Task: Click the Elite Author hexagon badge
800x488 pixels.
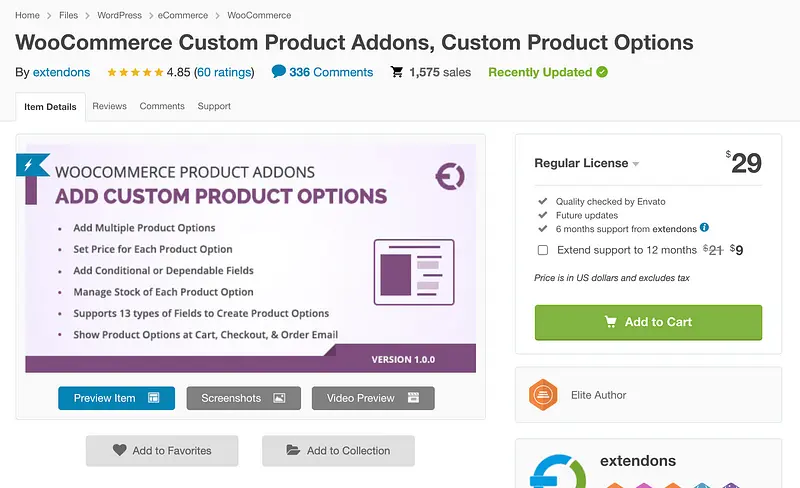Action: tap(543, 395)
